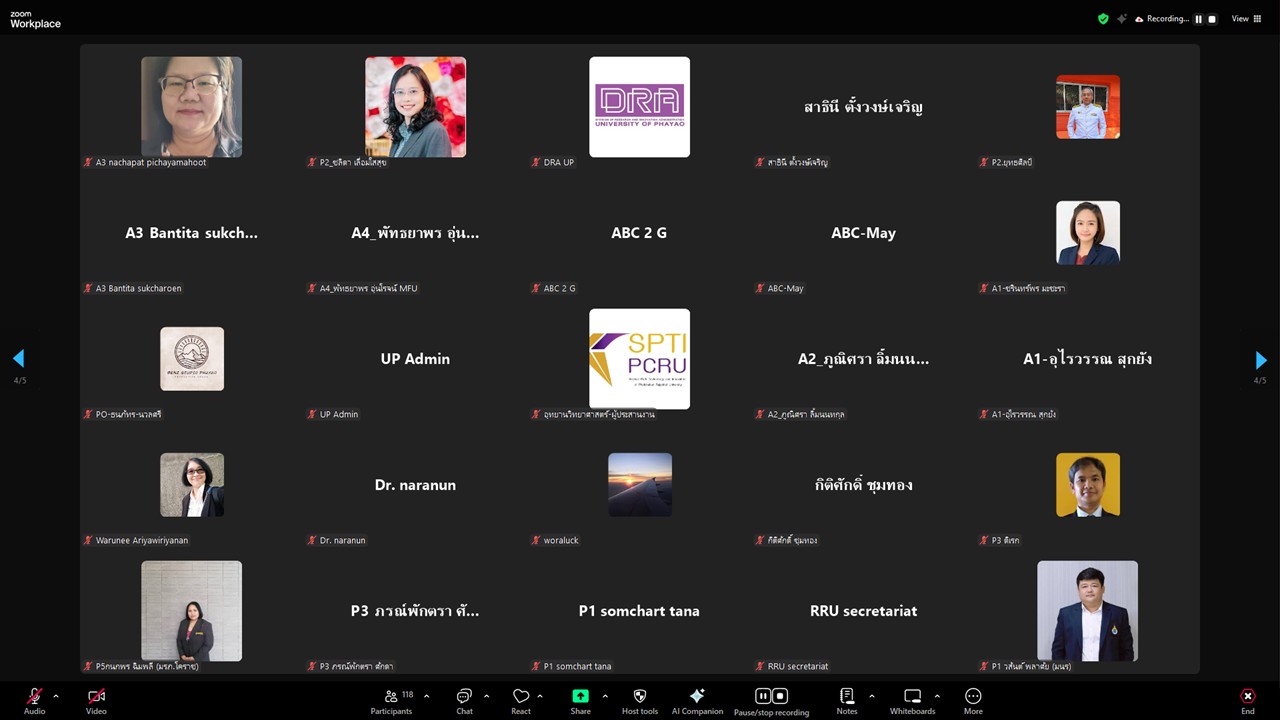Pause recording in the bottom toolbar
This screenshot has width=1280, height=720.
[x=763, y=696]
